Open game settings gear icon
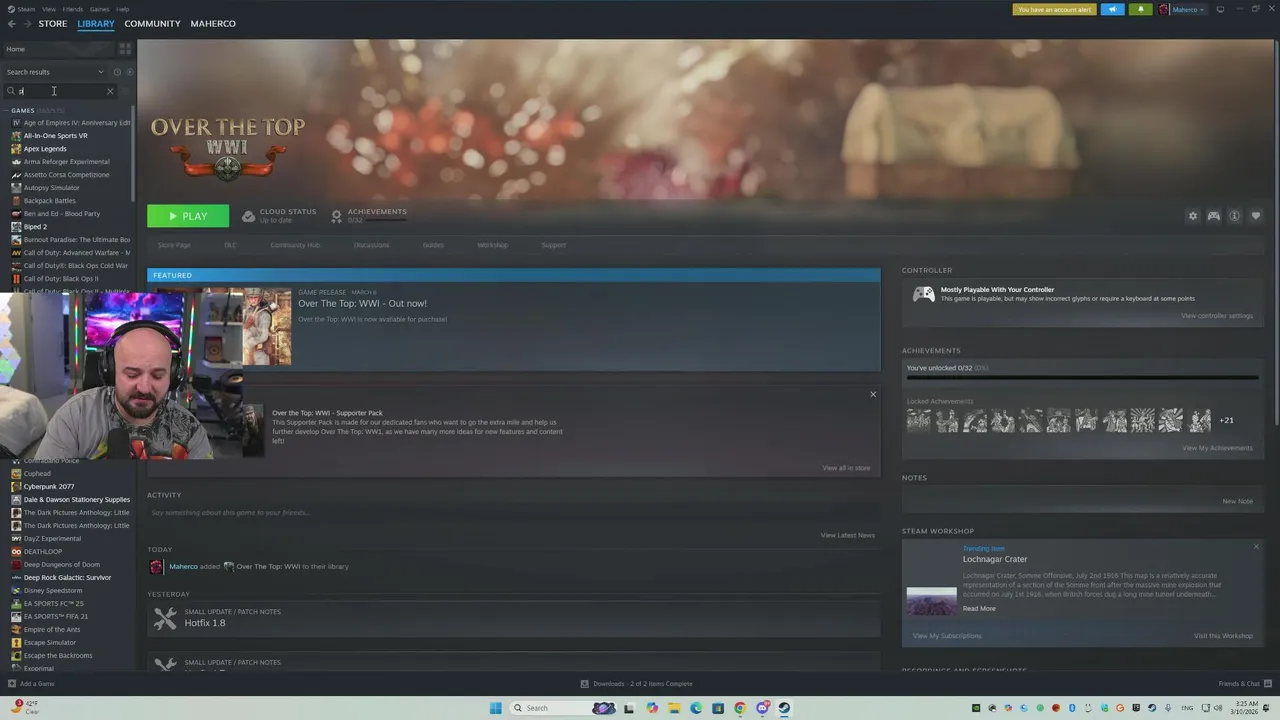Viewport: 1280px width, 720px height. tap(1192, 216)
